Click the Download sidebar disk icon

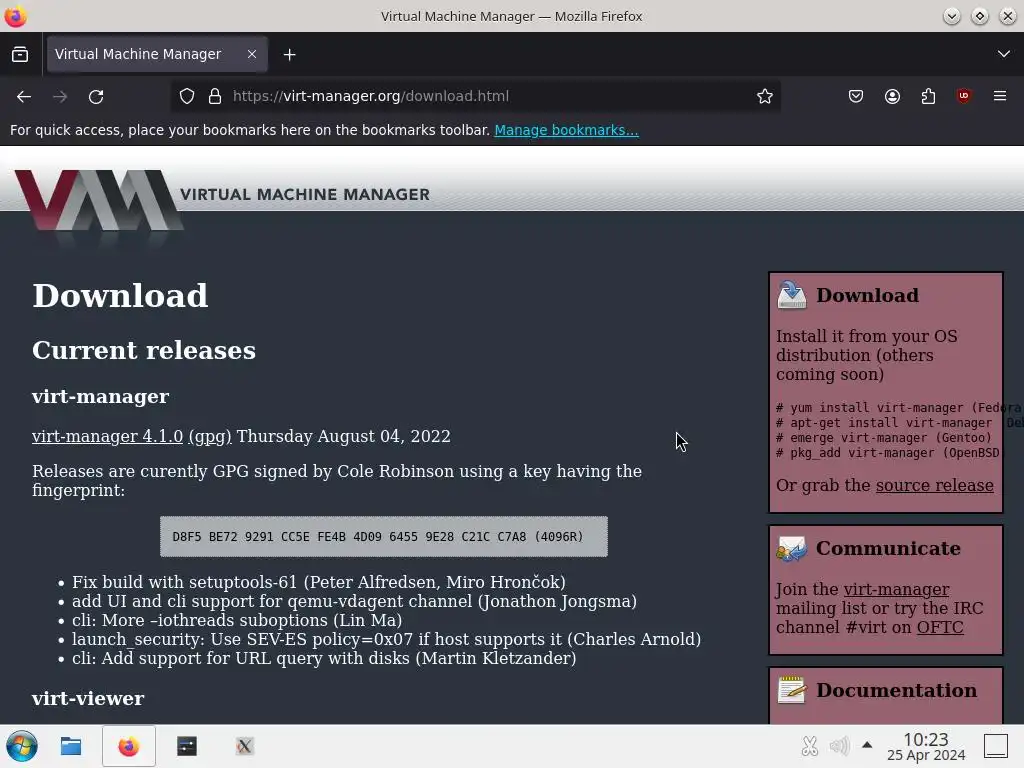coord(792,295)
